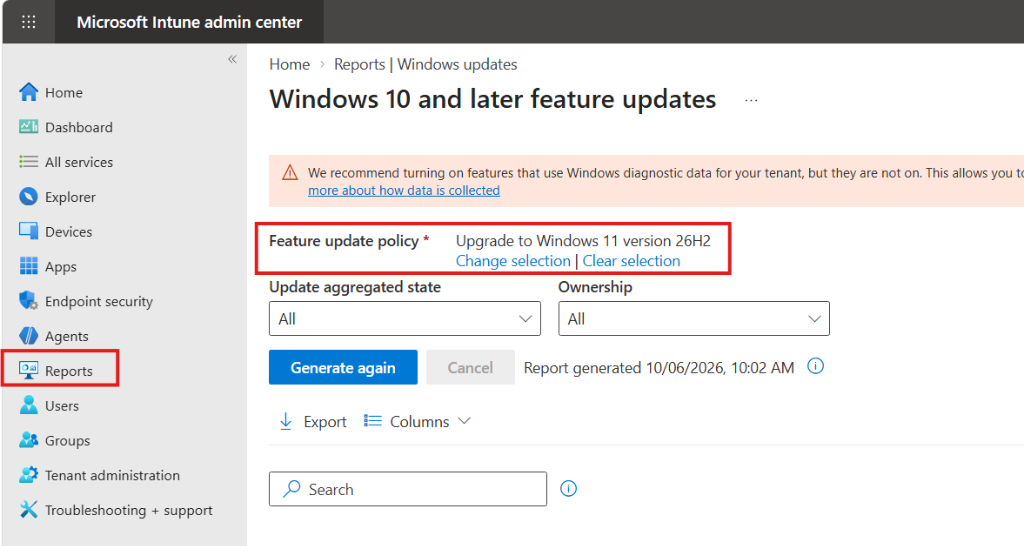Click the Troubleshooting + support tools icon
The height and width of the screenshot is (546, 1024).
click(28, 509)
